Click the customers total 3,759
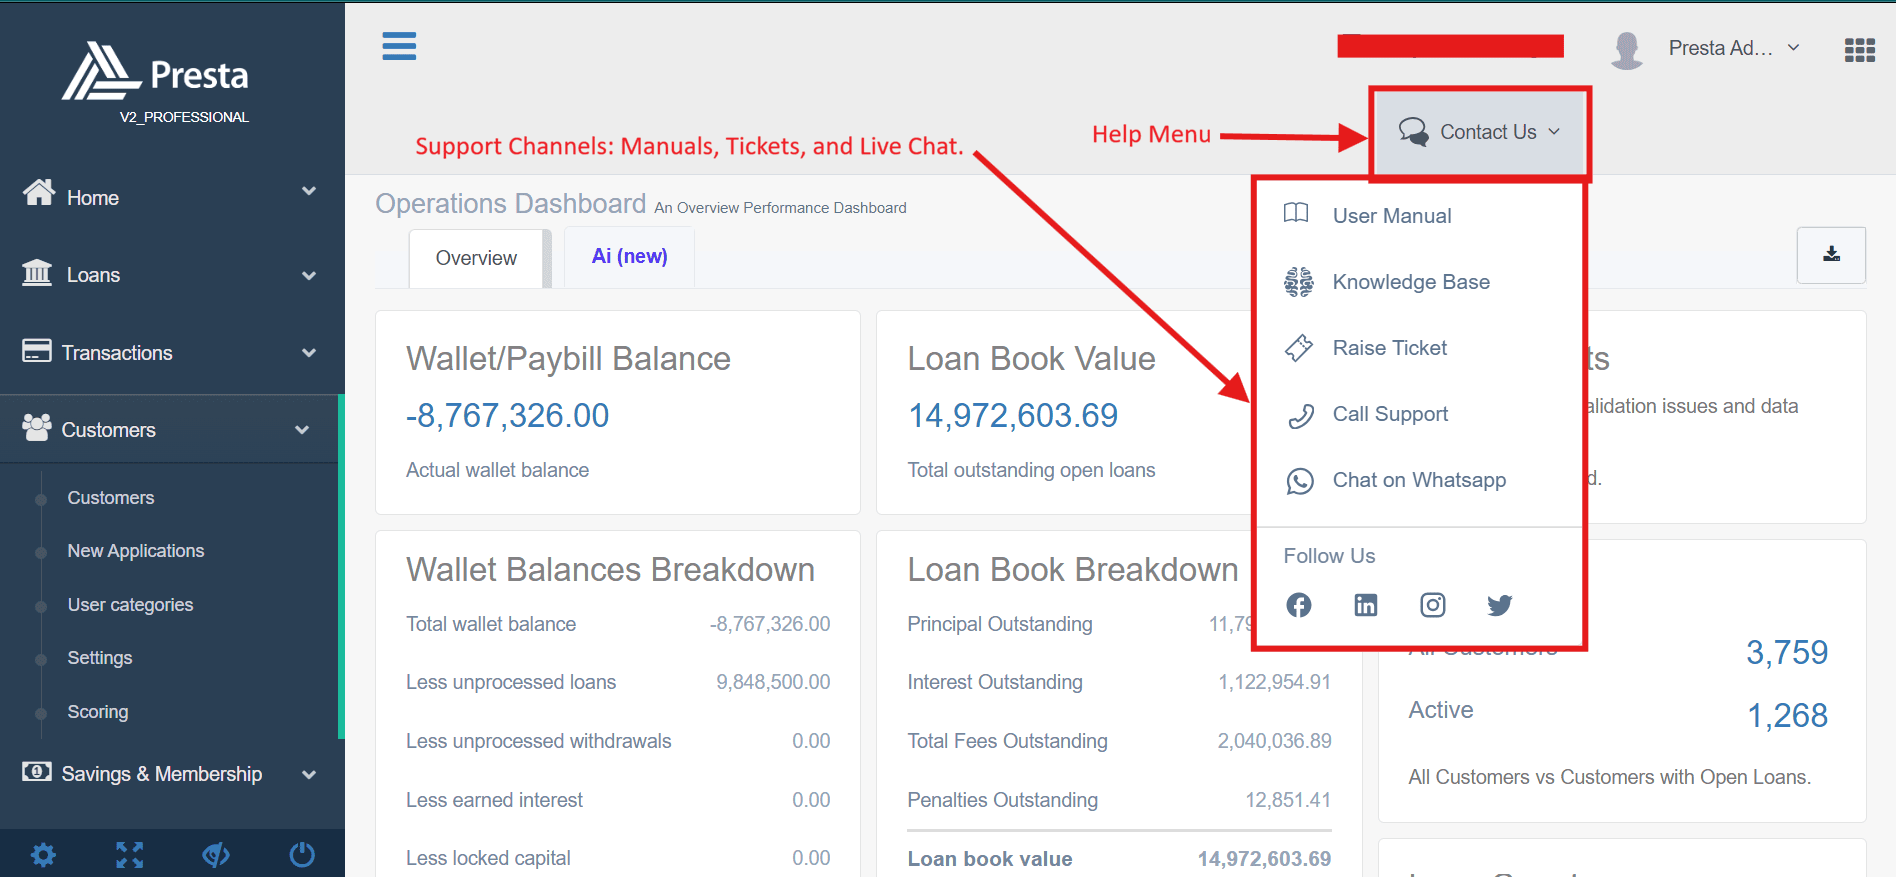This screenshot has height=877, width=1896. [x=1787, y=652]
